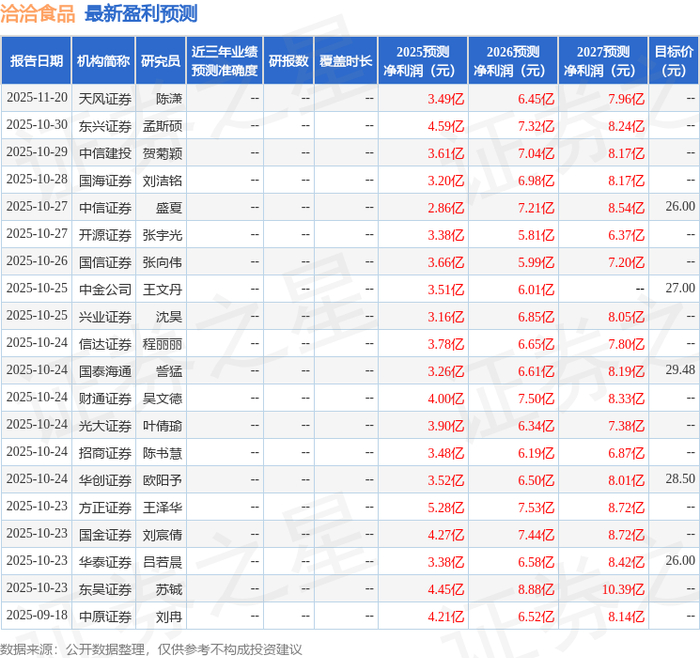Click target price 28.50
Viewport: 700px width, 658px height.
[x=680, y=479]
